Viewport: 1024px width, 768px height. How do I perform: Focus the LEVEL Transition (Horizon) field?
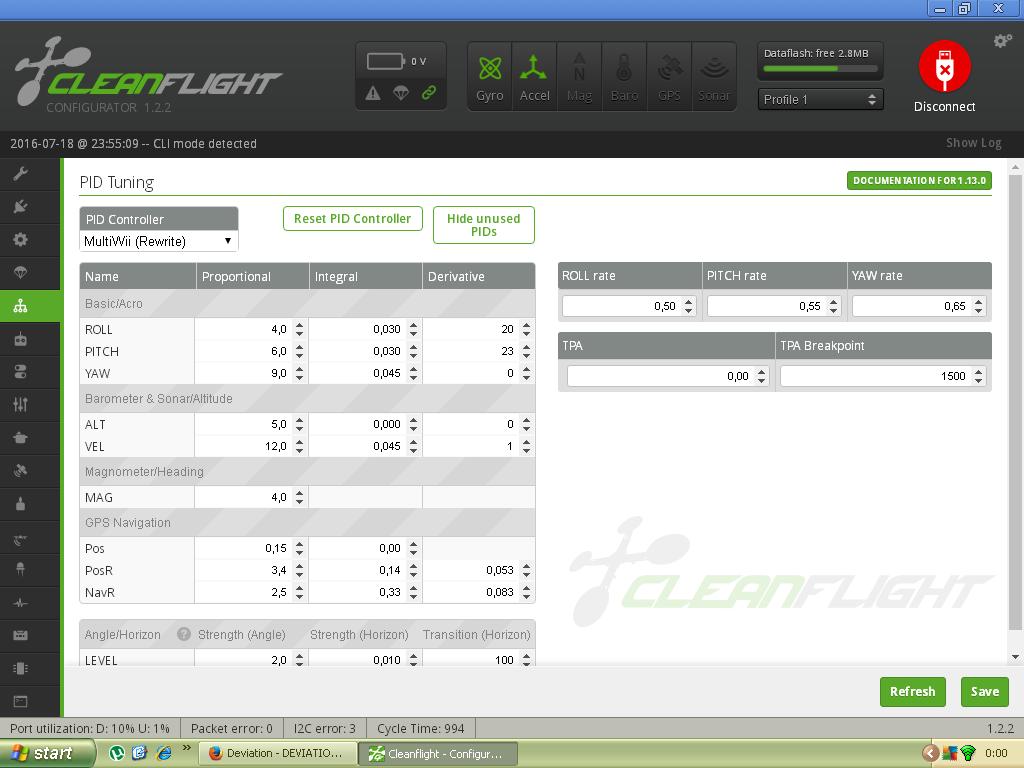coord(478,658)
